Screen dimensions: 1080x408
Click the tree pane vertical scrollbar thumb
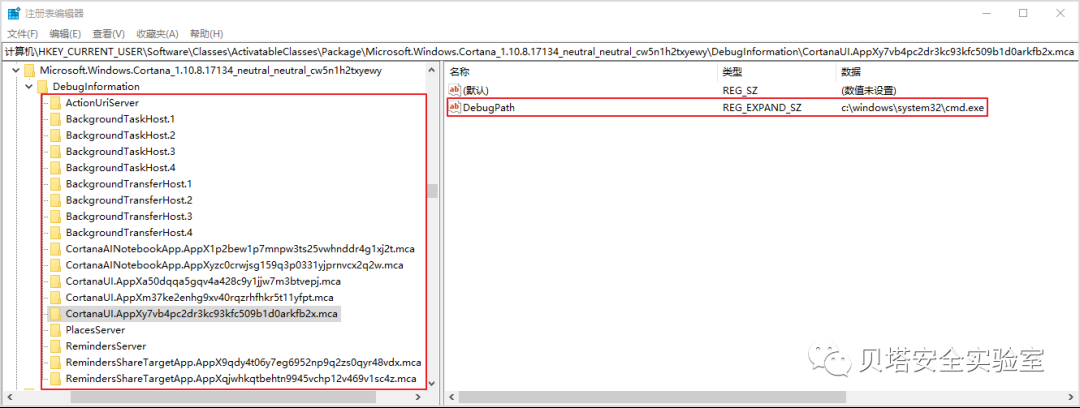433,191
